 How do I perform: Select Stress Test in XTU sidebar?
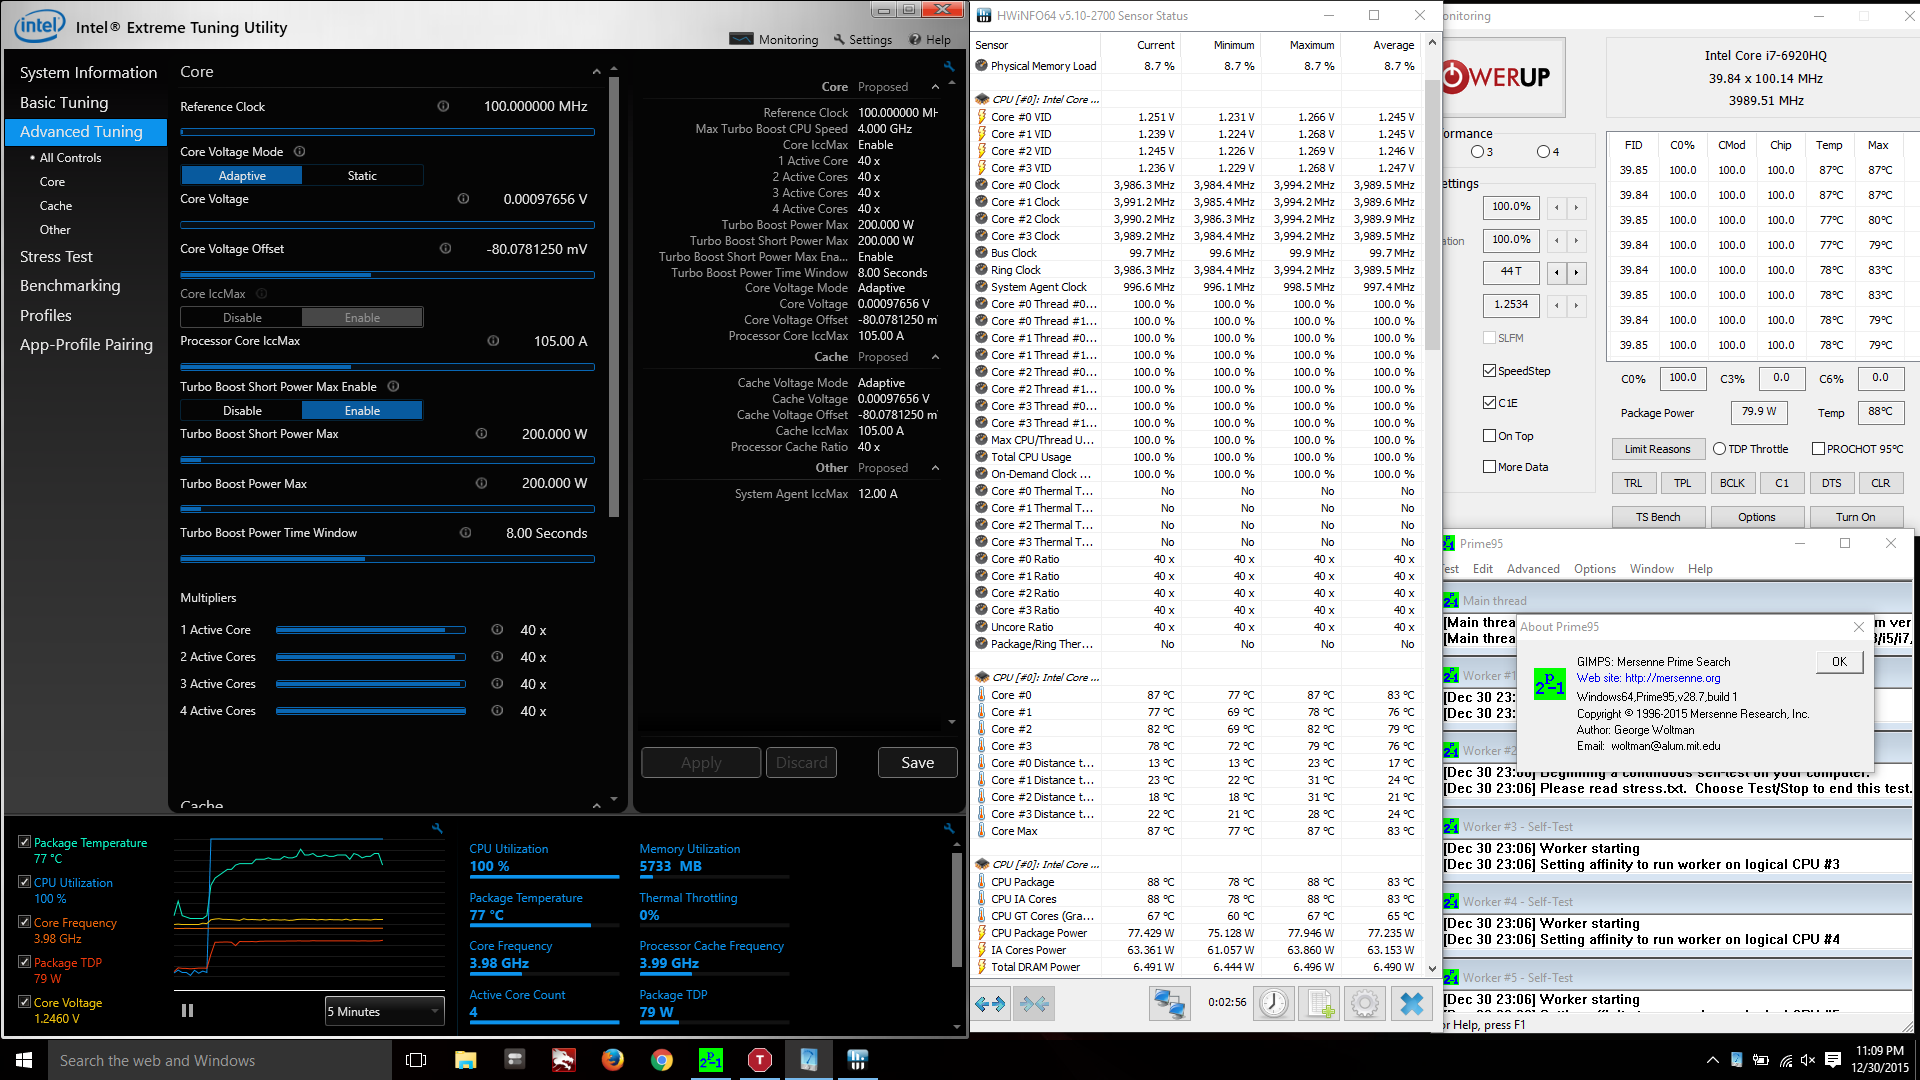pos(56,257)
